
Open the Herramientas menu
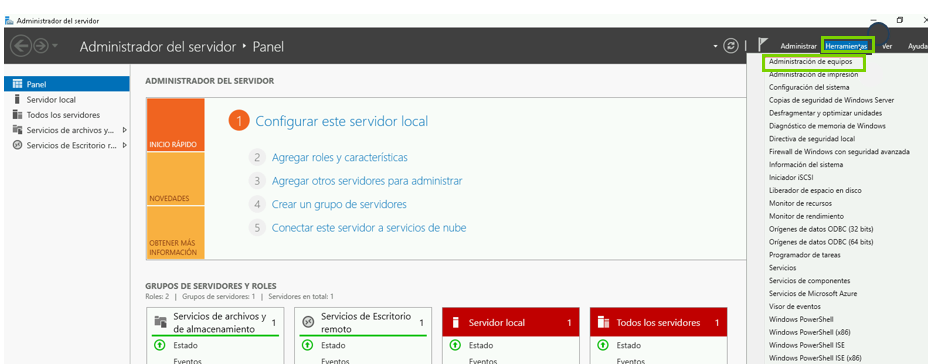pos(846,46)
